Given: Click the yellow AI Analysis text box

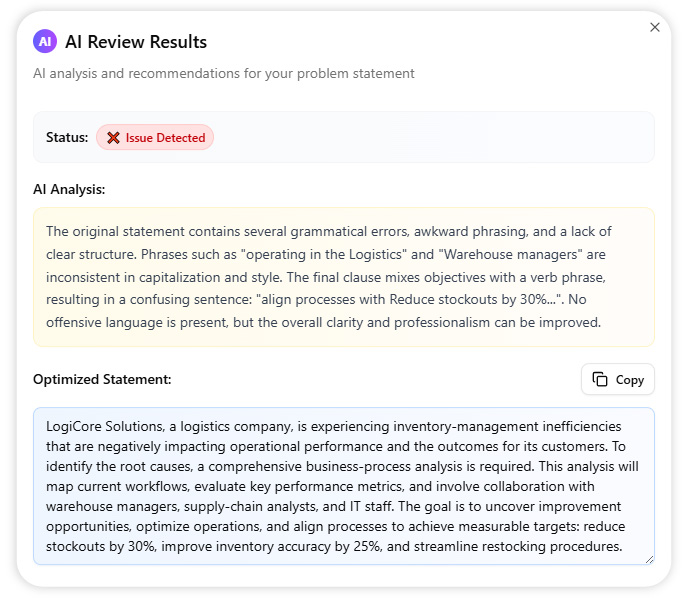Looking at the screenshot, I should 343,277.
